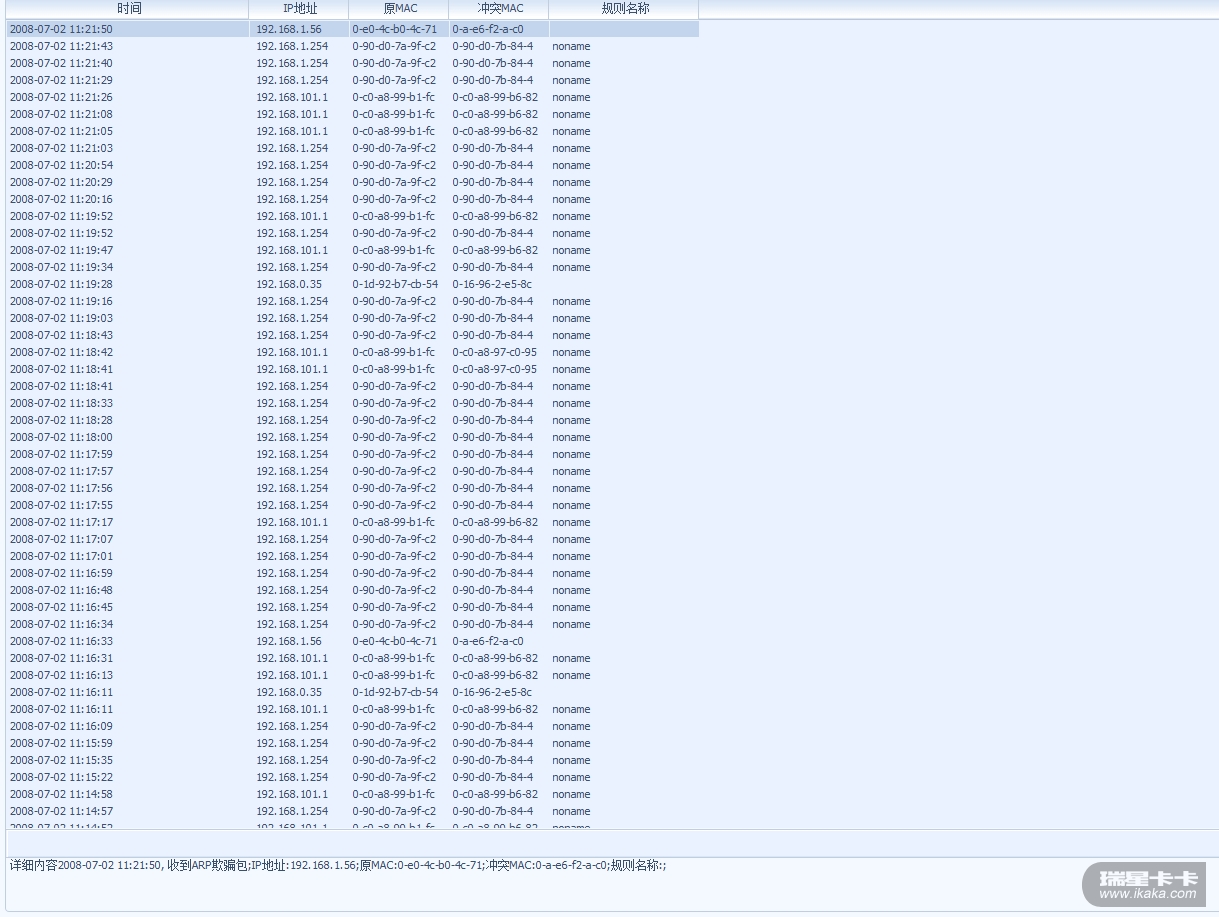Click IP 192.168.101.1 in the 11:21:08 row
This screenshot has width=1219, height=917.
coord(292,114)
